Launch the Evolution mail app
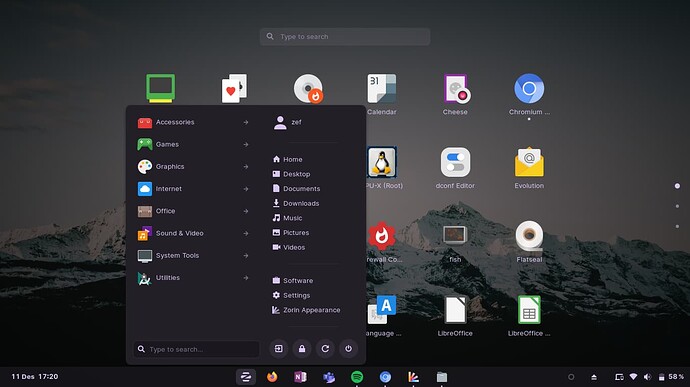 point(529,162)
